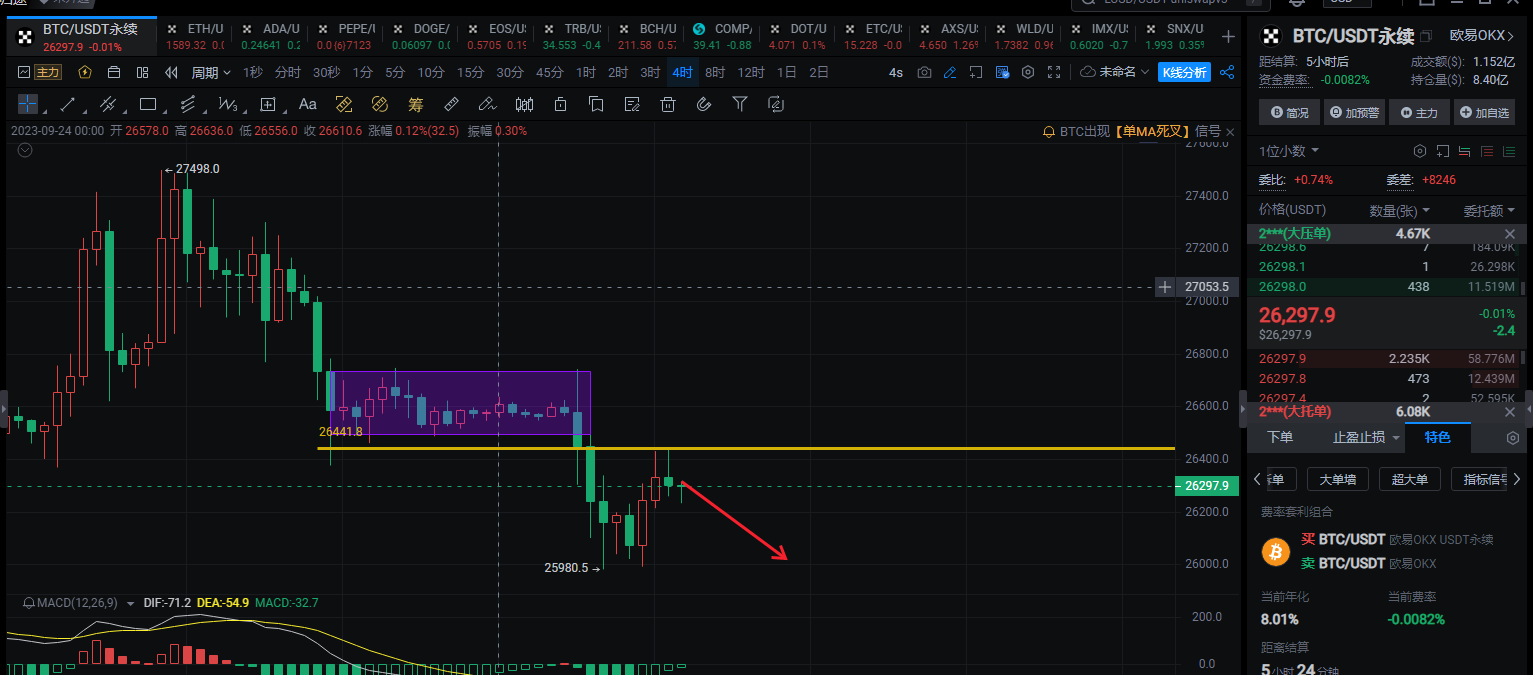Viewport: 1533px width, 675px height.
Task: Close the 大托单 large buy wall row
Action: click(1510, 412)
